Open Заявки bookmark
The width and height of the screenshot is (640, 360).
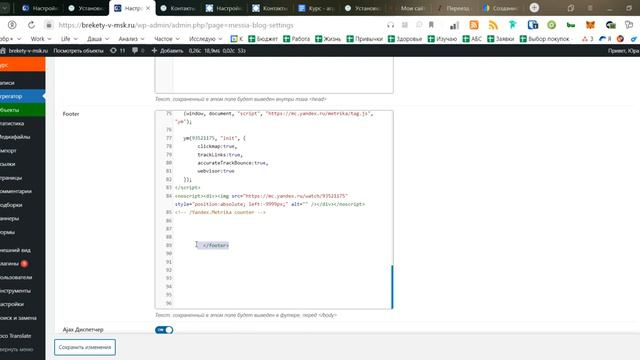pos(500,39)
